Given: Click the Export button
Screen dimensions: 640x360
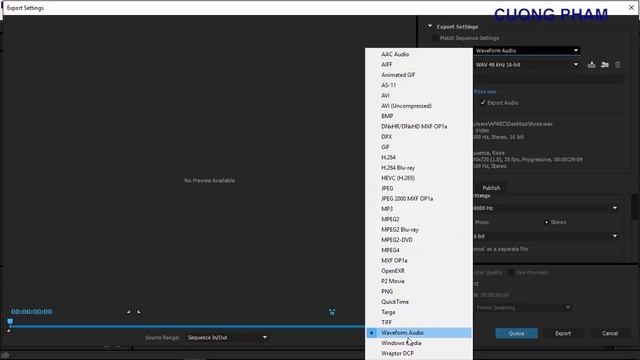Looking at the screenshot, I should 563,333.
